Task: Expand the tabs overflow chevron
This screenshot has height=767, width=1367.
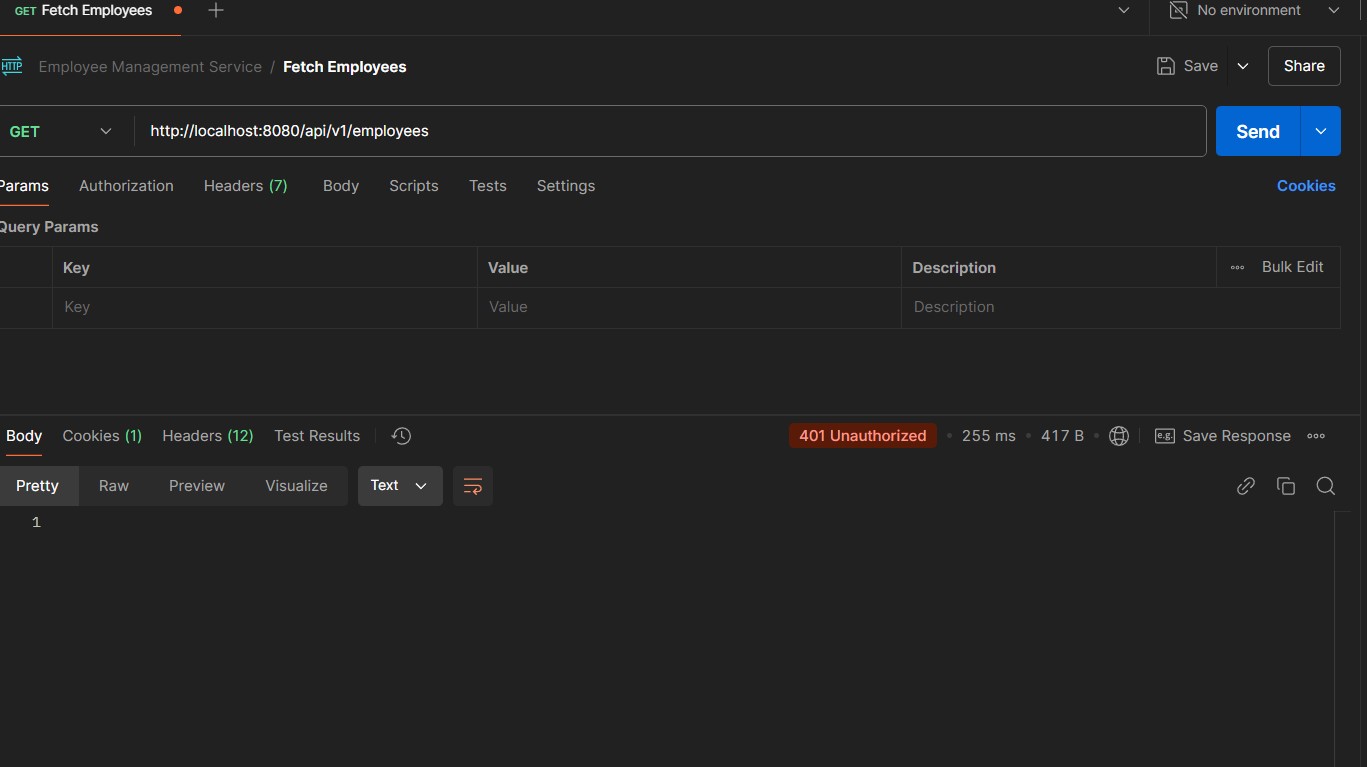Action: pos(1124,10)
